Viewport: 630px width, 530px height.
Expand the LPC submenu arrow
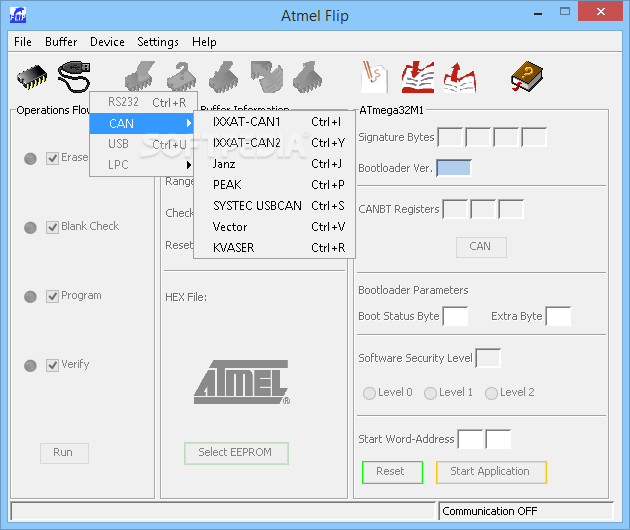[x=189, y=165]
